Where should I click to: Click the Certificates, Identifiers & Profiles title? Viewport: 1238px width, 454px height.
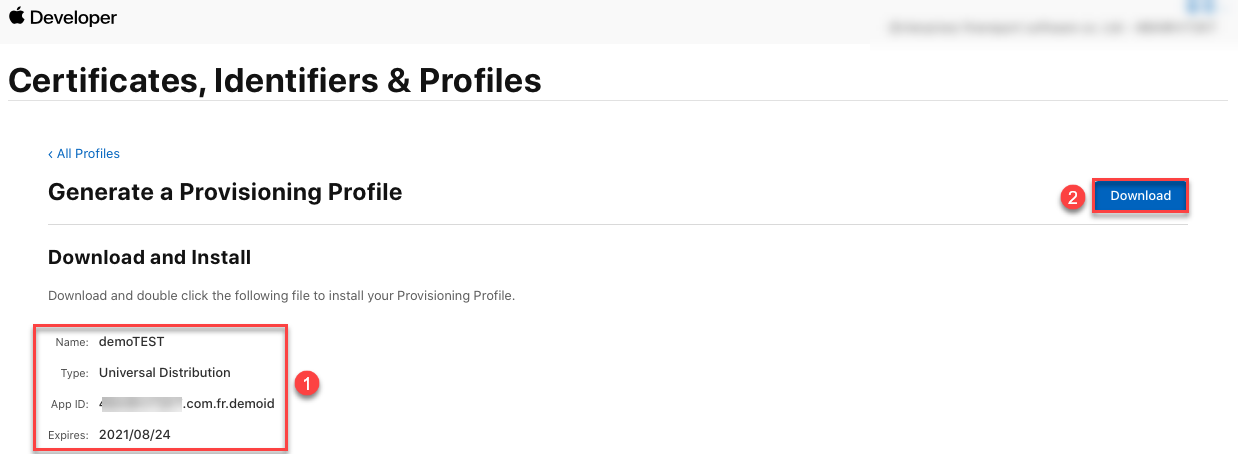pos(275,80)
